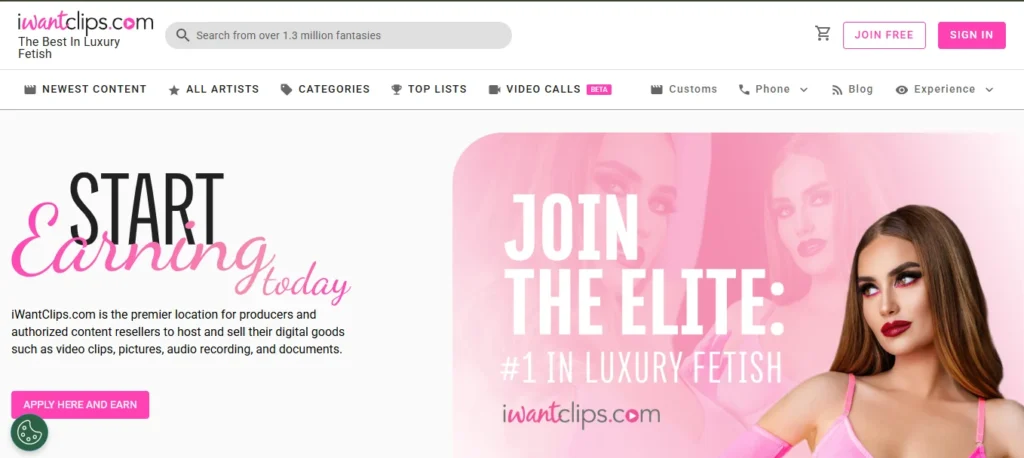Viewport: 1024px width, 458px height.
Task: Click the Video Calls camera icon
Action: (494, 90)
